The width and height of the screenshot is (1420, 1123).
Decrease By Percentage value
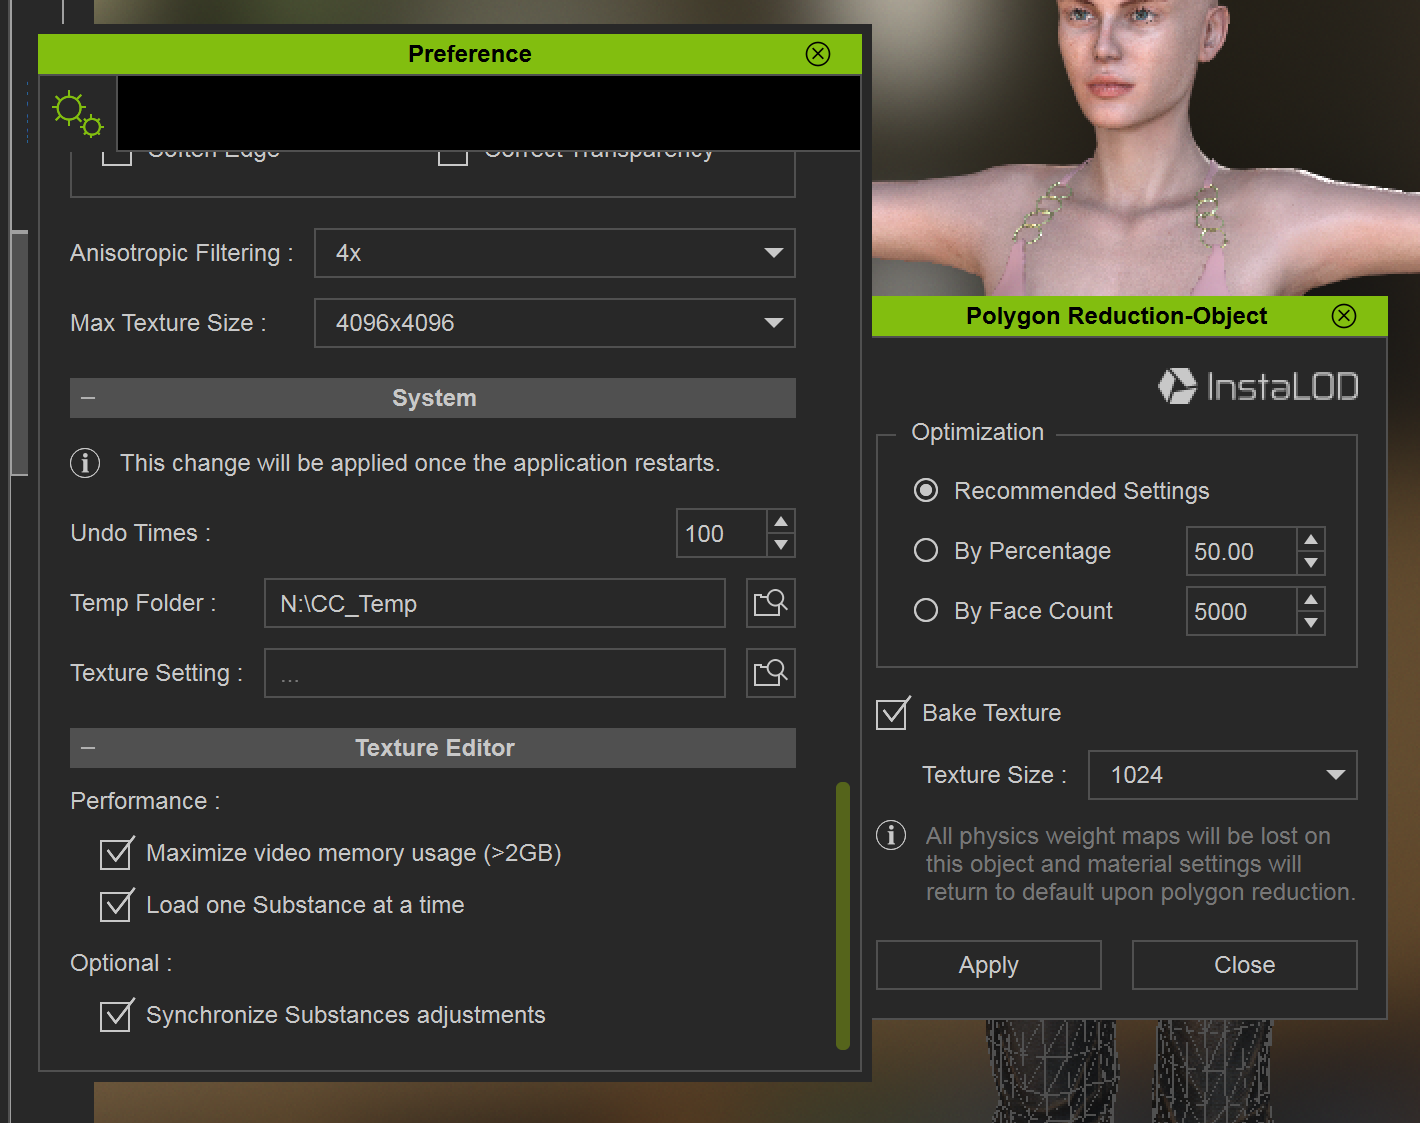click(x=1311, y=563)
